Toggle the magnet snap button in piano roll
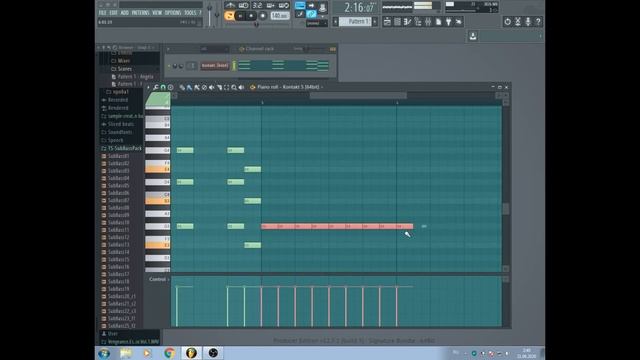640x360 pixels. pos(163,87)
